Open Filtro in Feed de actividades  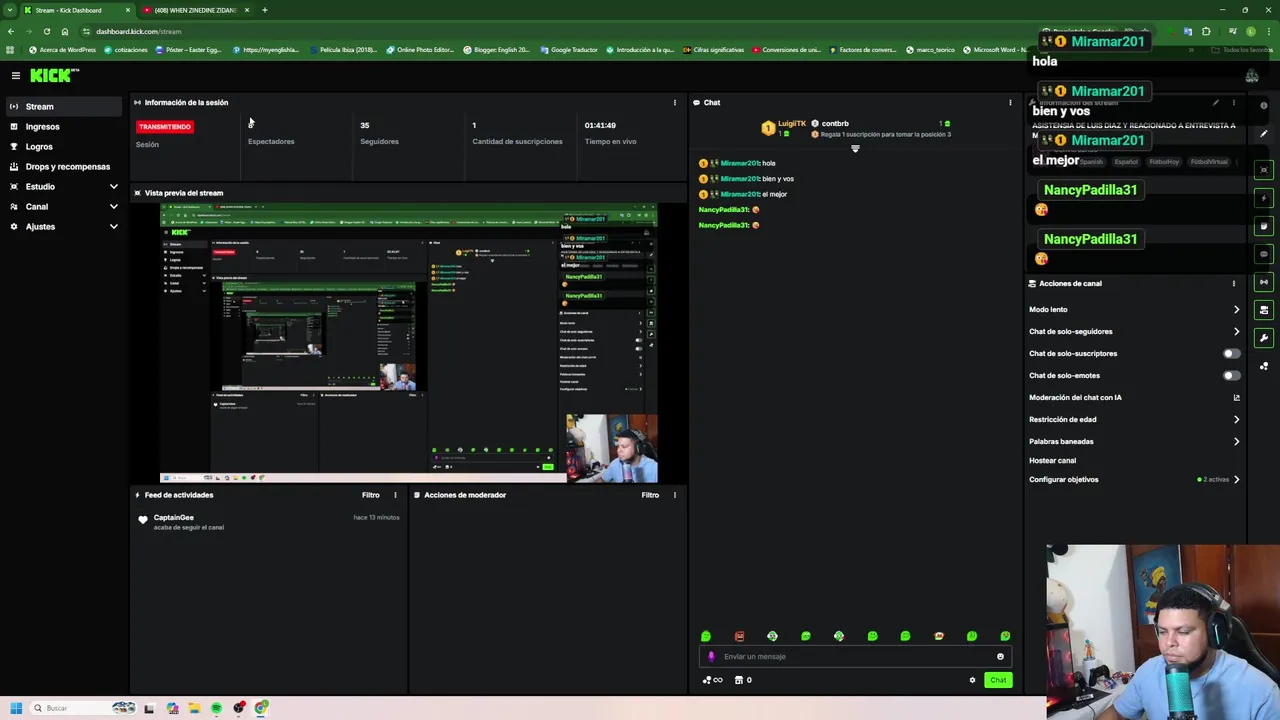(371, 495)
